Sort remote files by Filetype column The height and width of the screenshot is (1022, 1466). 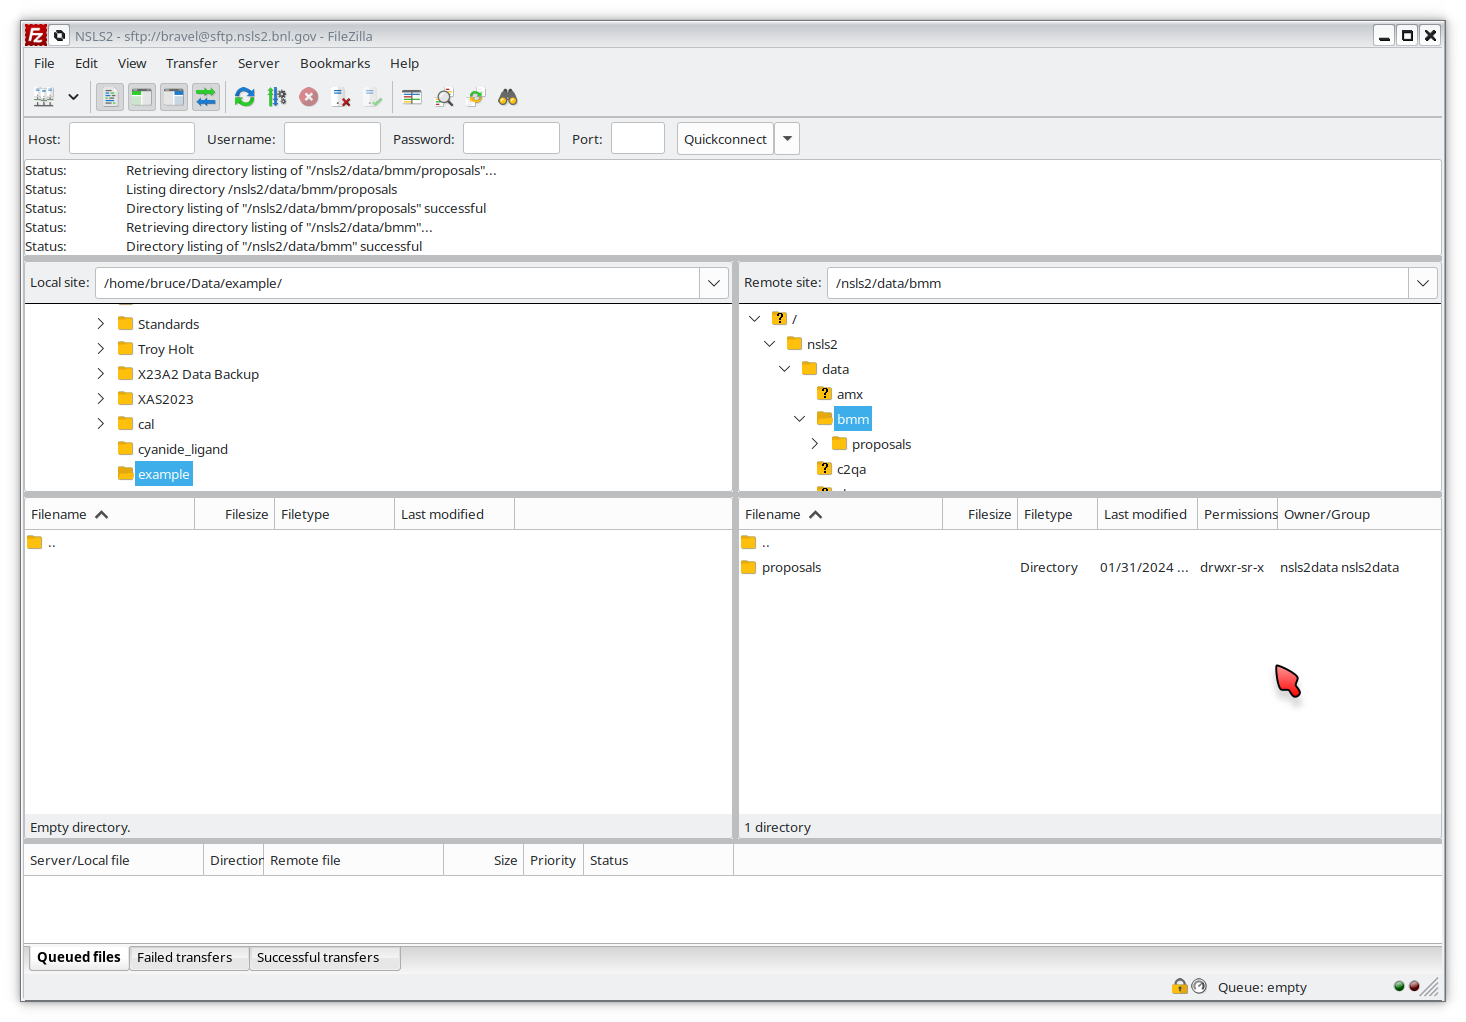(1058, 514)
